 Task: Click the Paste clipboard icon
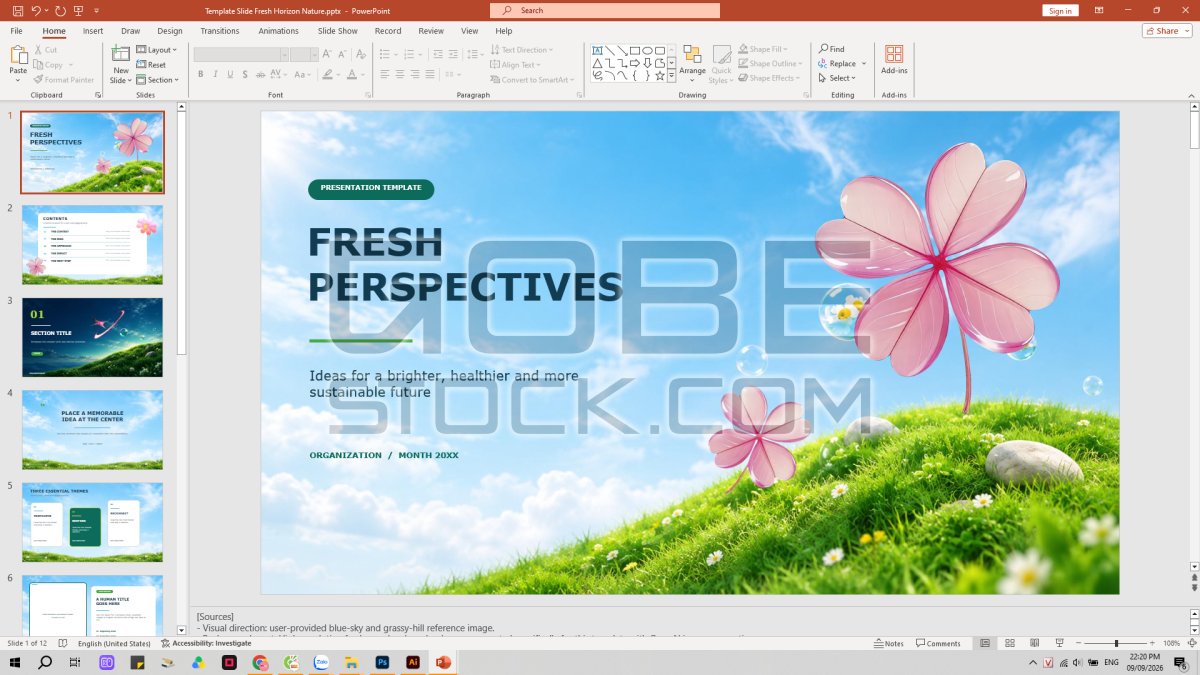coord(18,55)
